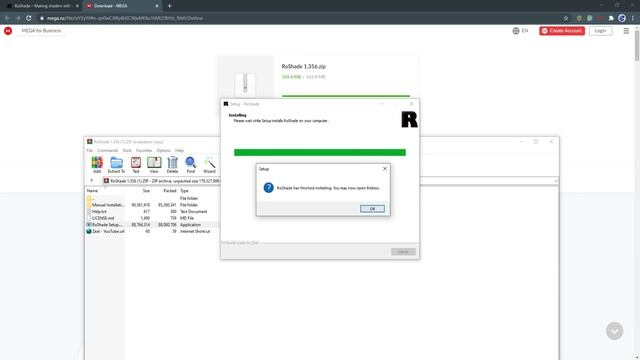640x360 pixels.
Task: Click the black R logo in Setup window
Action: (409, 120)
